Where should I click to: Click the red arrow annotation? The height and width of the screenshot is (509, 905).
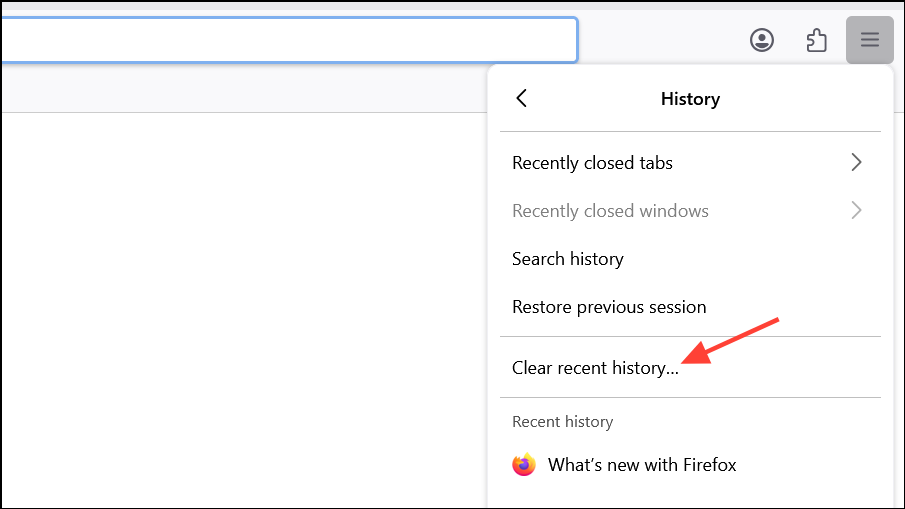735,340
